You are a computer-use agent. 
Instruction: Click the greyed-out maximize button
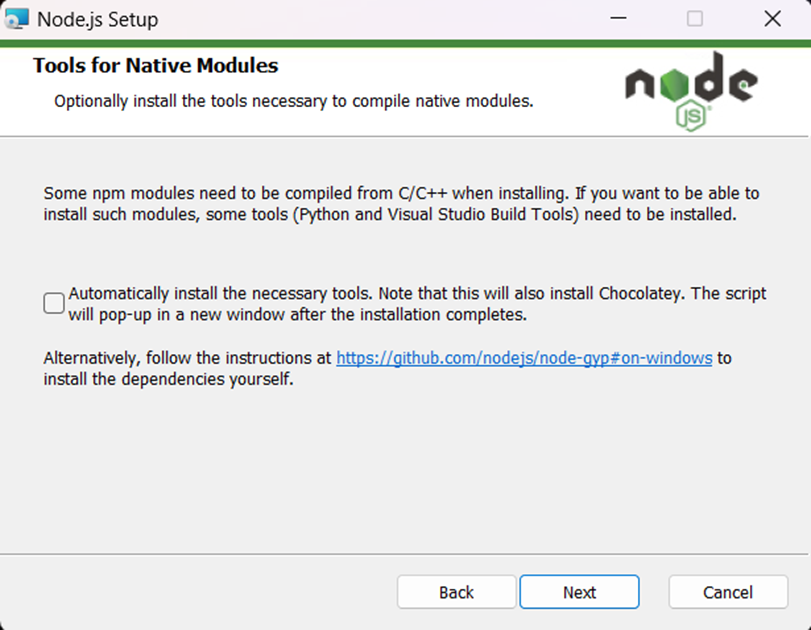[695, 19]
